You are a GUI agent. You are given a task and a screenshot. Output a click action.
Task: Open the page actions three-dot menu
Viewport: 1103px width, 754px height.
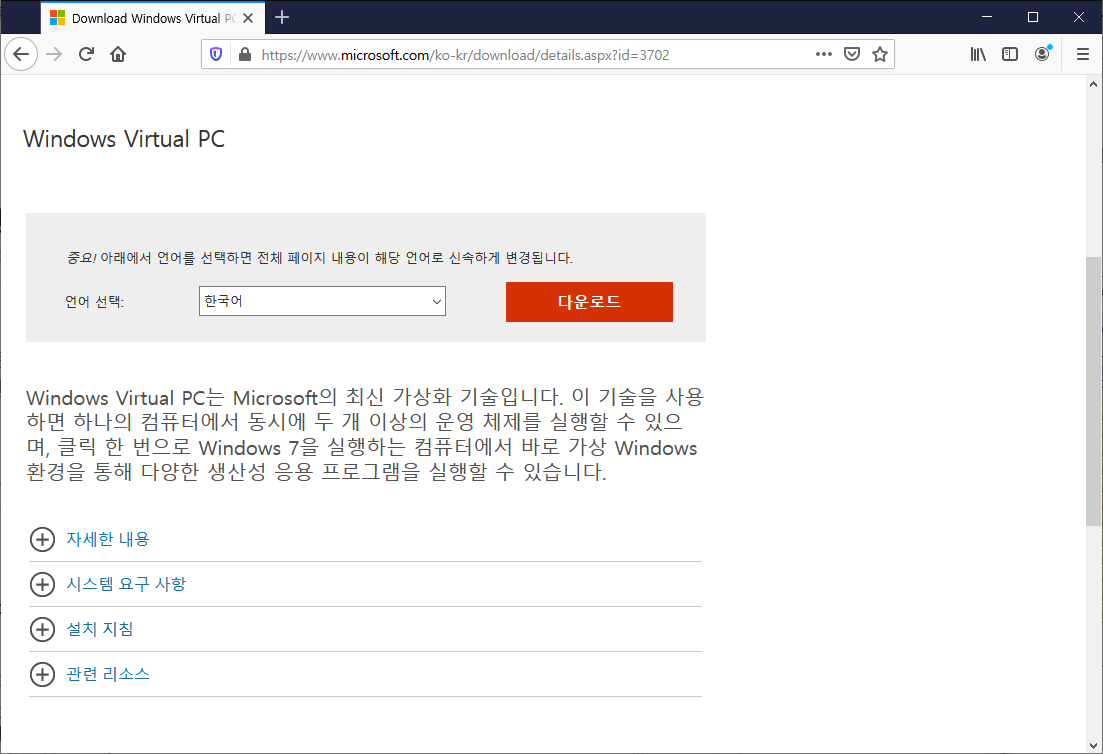[x=824, y=54]
